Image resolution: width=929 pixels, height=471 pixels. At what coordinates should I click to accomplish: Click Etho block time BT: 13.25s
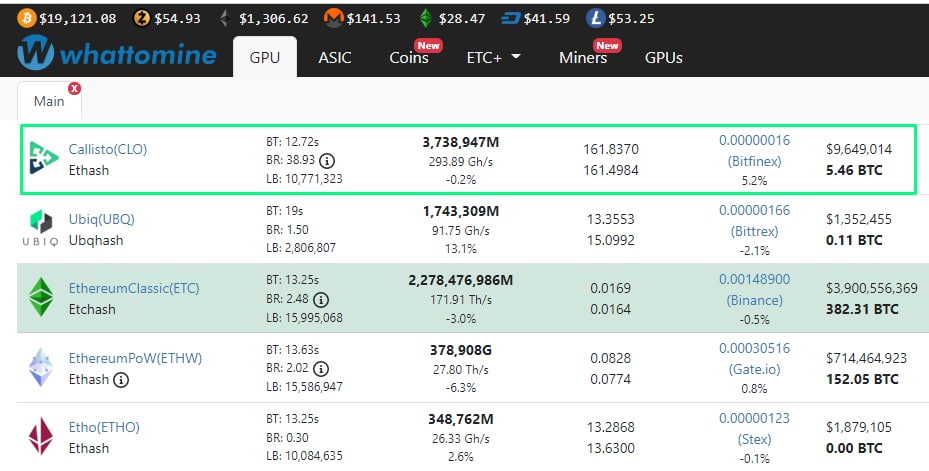(x=292, y=419)
